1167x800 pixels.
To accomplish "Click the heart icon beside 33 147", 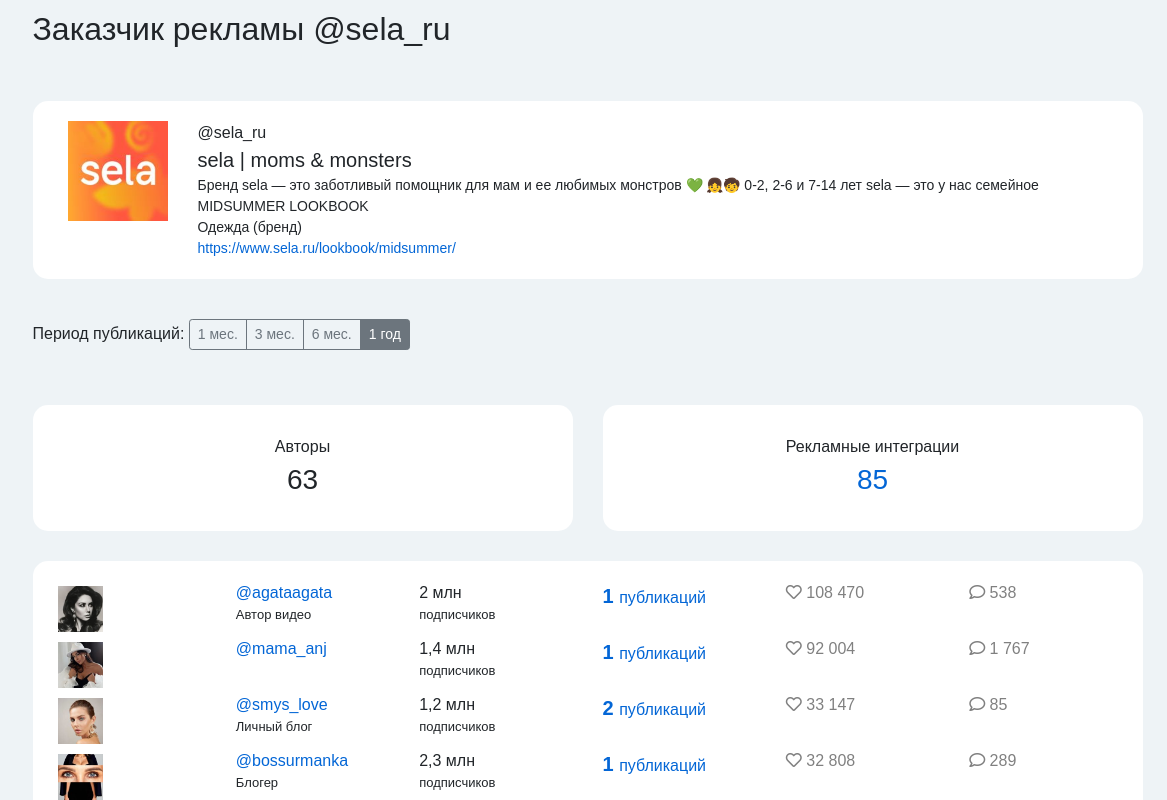I will [793, 704].
